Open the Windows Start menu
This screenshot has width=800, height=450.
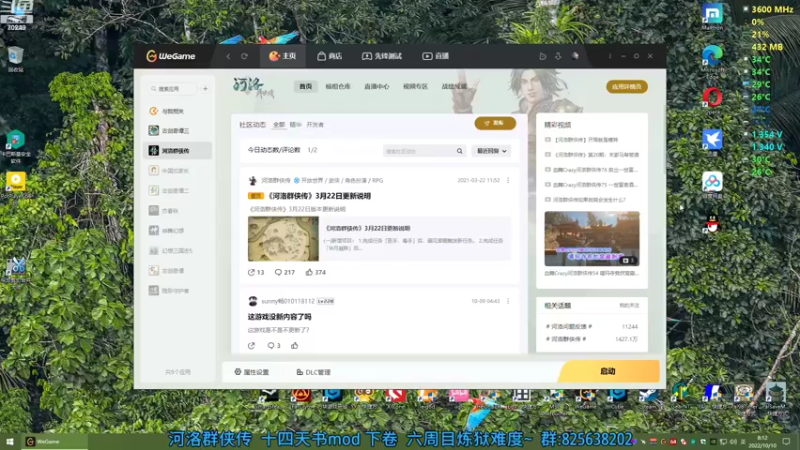click(x=10, y=441)
